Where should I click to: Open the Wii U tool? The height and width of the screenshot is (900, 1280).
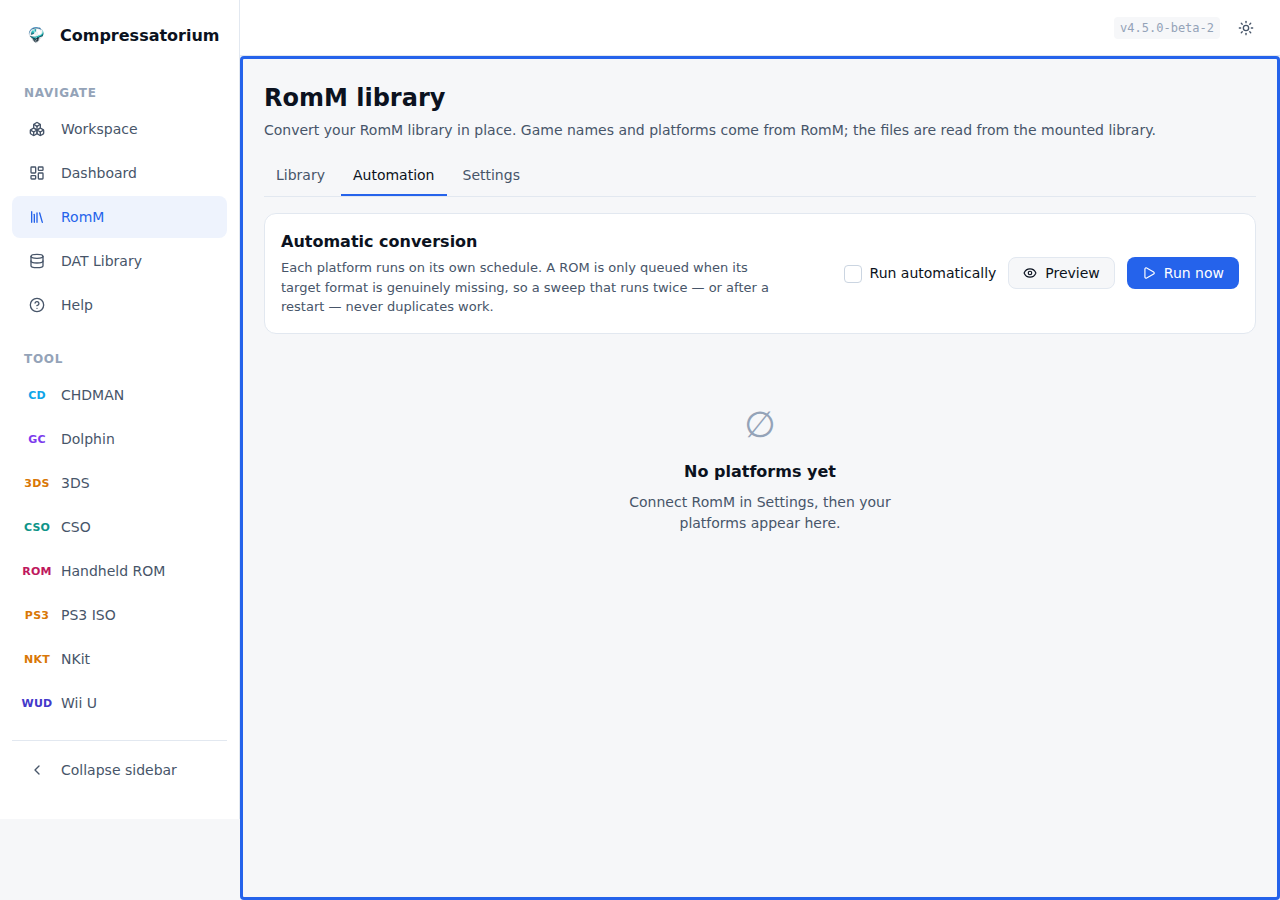[119, 703]
